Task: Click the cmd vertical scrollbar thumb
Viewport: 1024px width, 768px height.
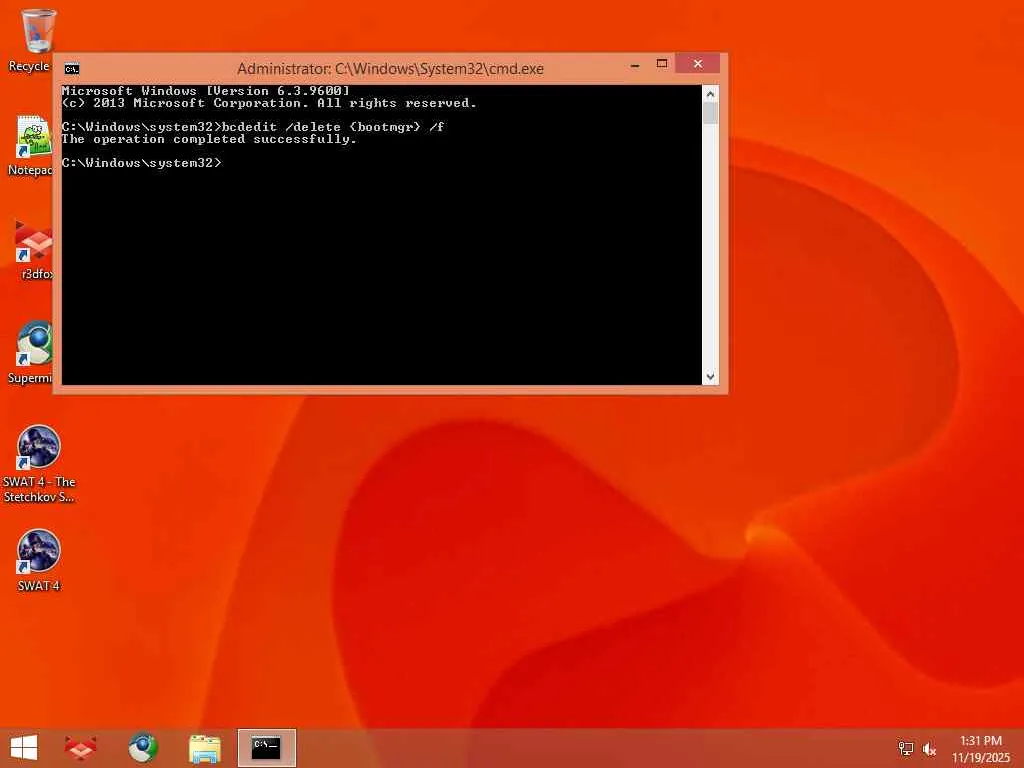Action: [711, 113]
